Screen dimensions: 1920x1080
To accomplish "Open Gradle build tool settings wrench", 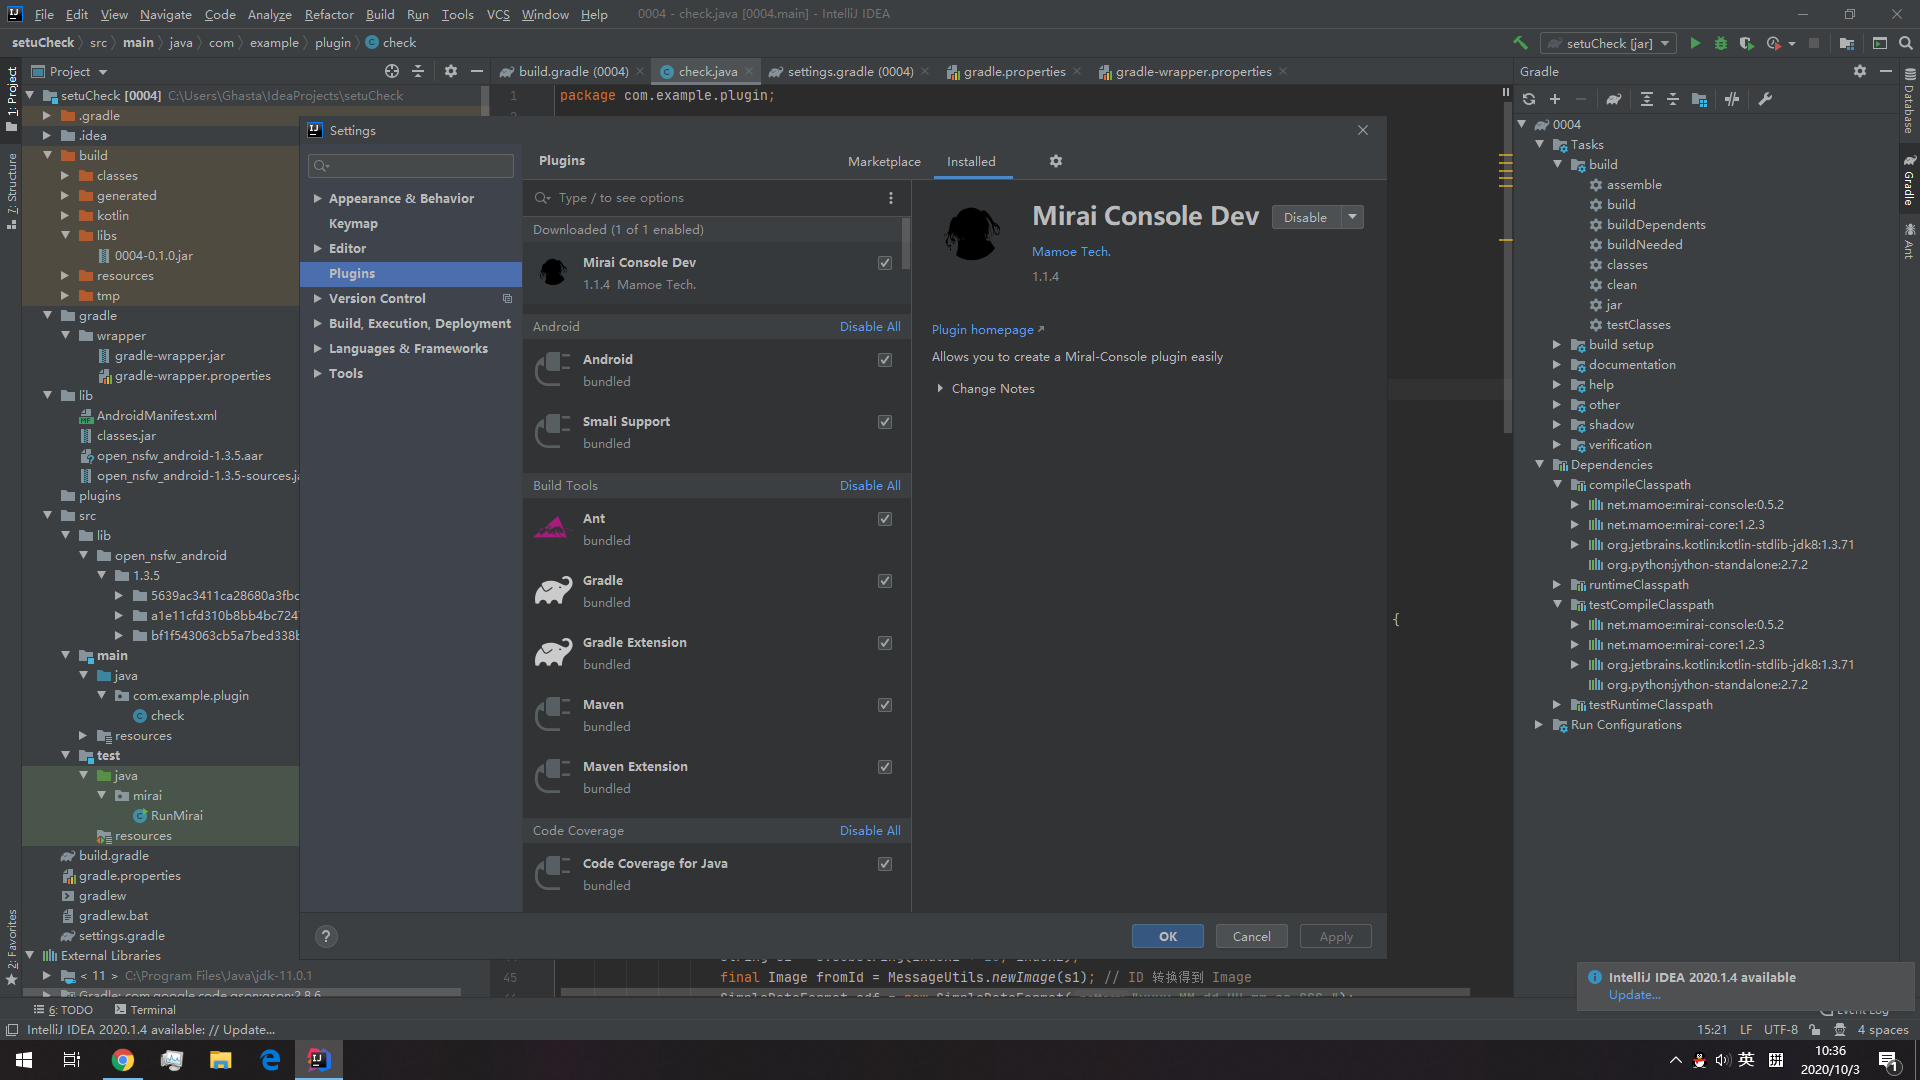I will [1765, 99].
